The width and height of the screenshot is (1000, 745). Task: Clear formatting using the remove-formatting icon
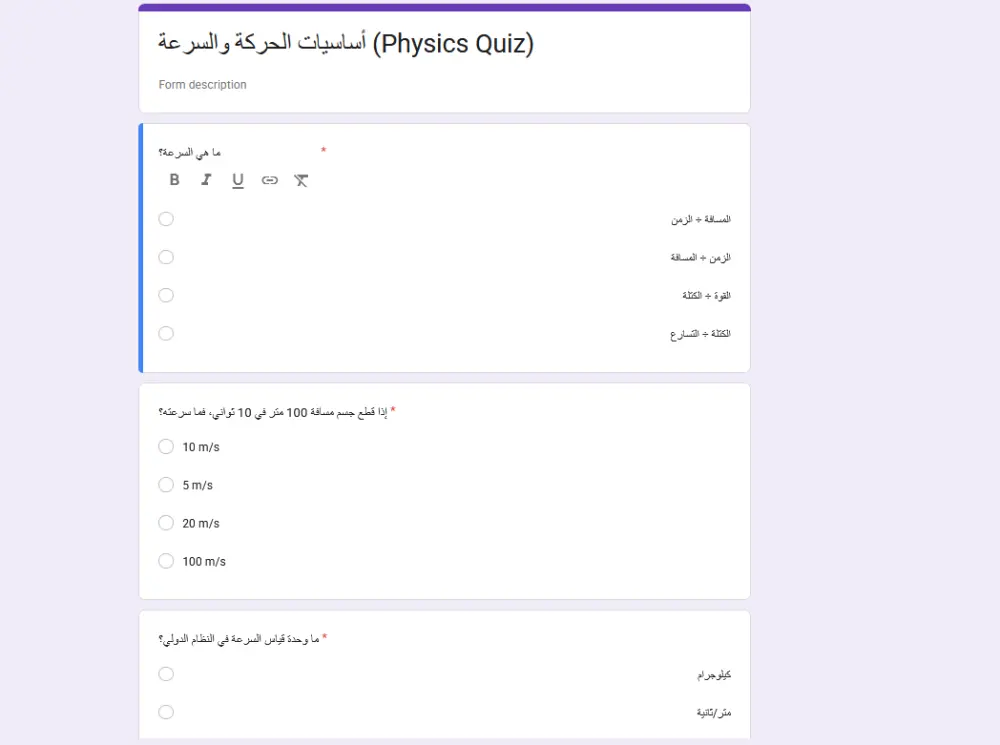[x=301, y=180]
